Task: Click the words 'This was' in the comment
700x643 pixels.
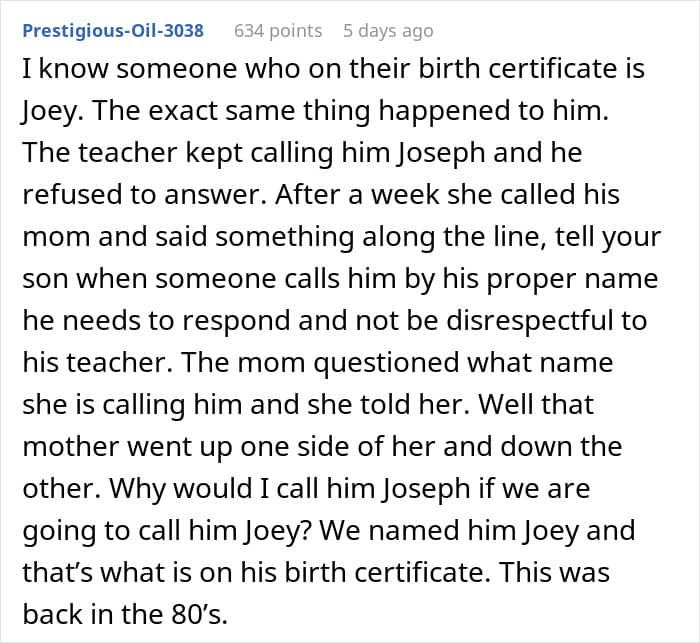Action: (x=554, y=572)
